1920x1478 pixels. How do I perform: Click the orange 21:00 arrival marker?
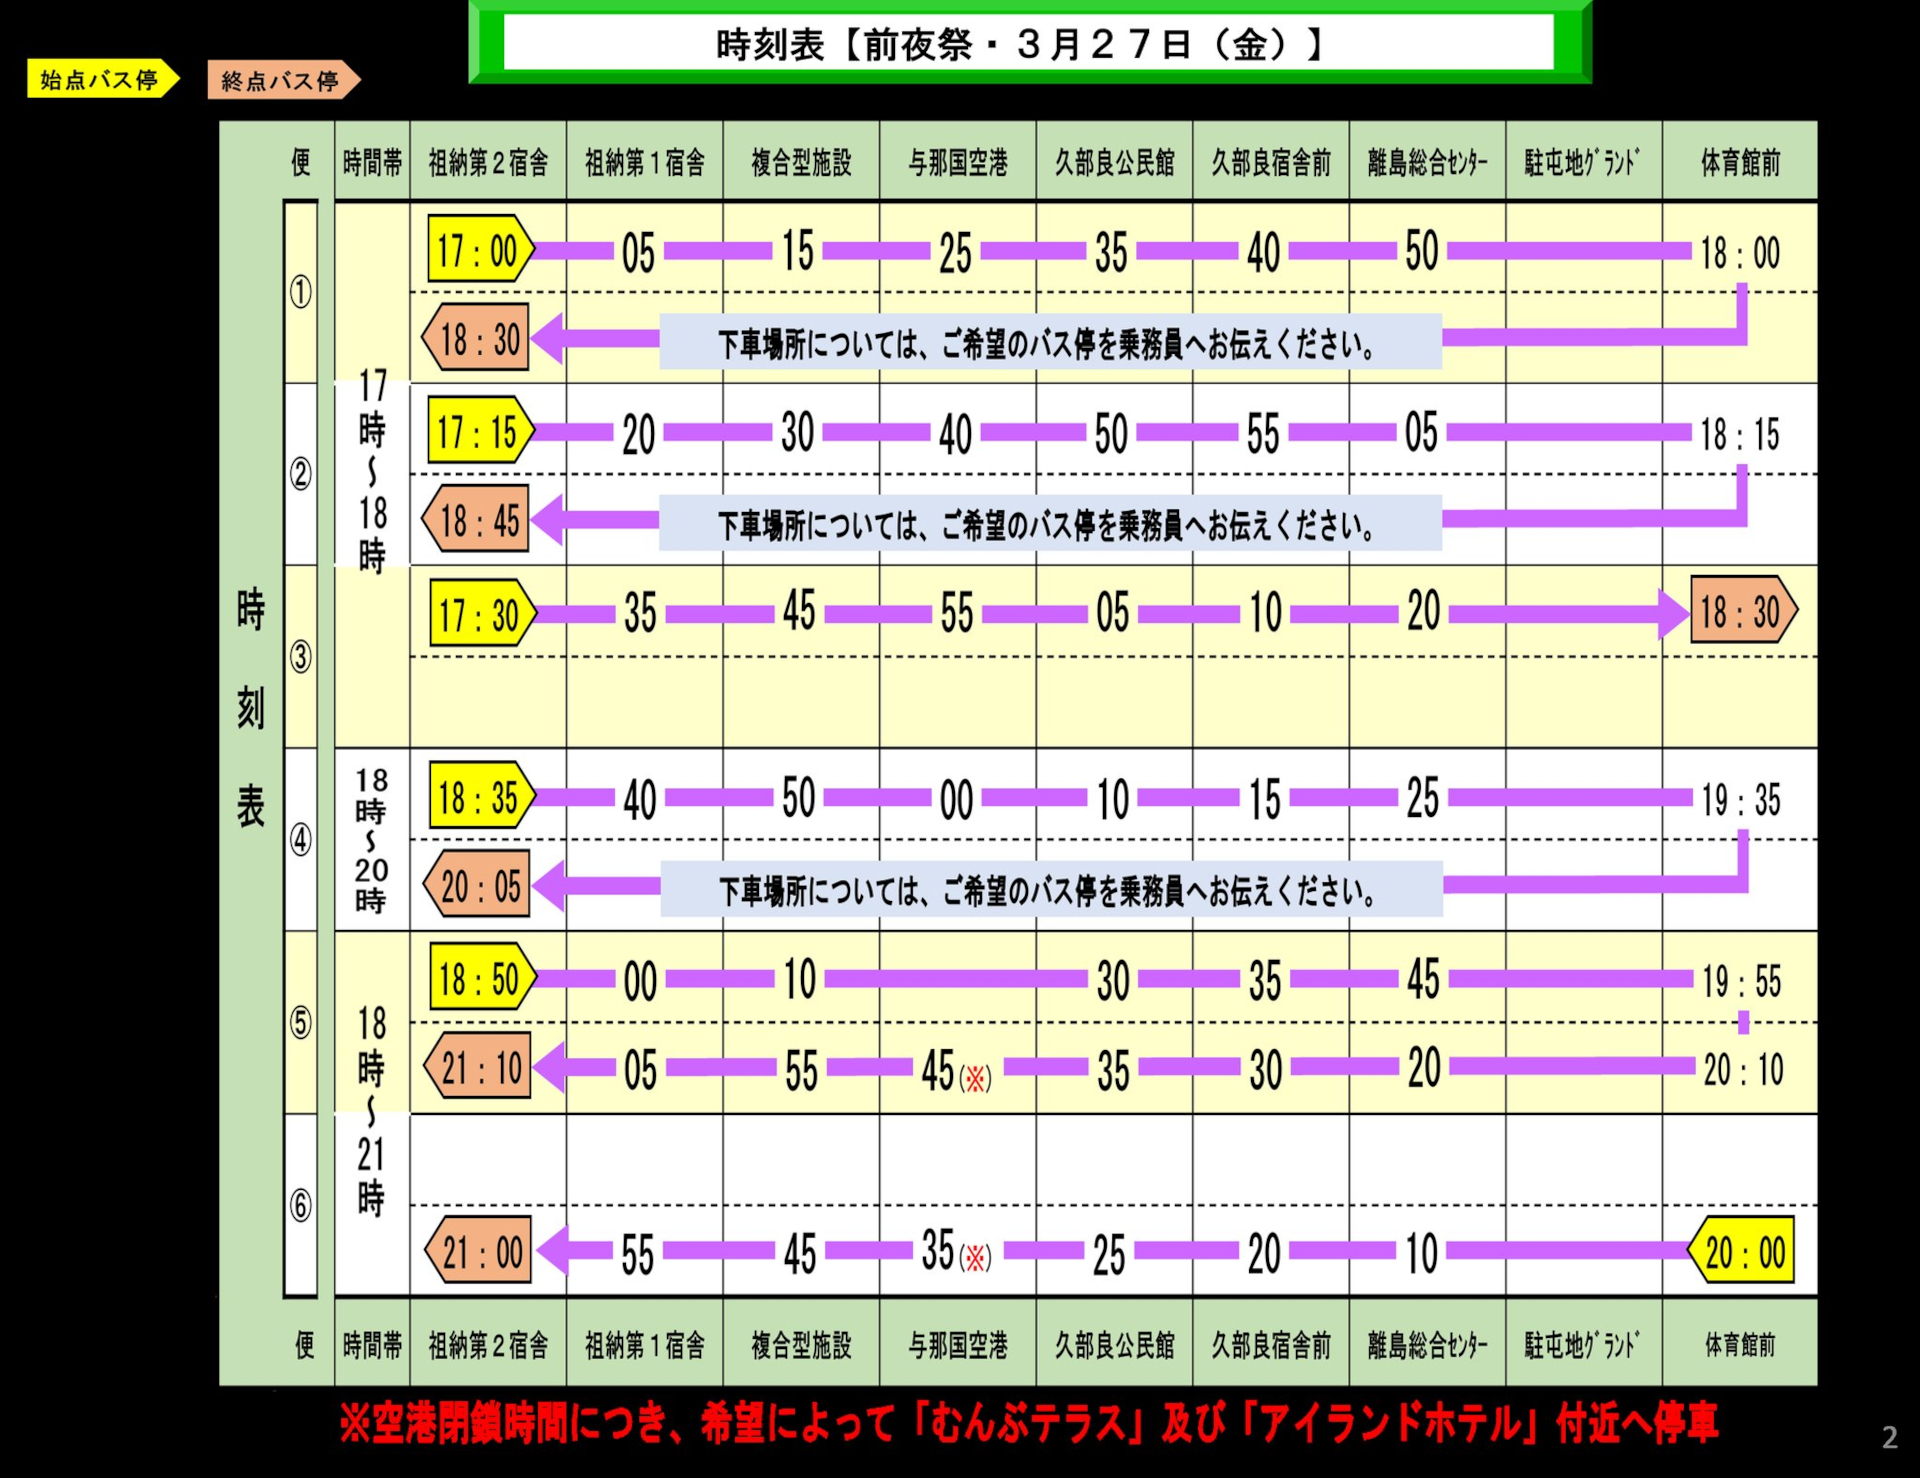479,1251
